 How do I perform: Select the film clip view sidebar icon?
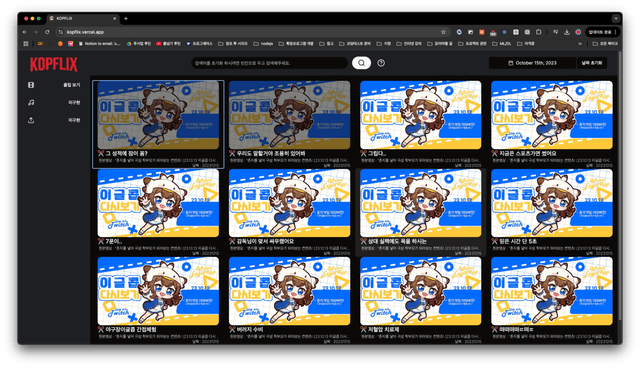click(31, 85)
